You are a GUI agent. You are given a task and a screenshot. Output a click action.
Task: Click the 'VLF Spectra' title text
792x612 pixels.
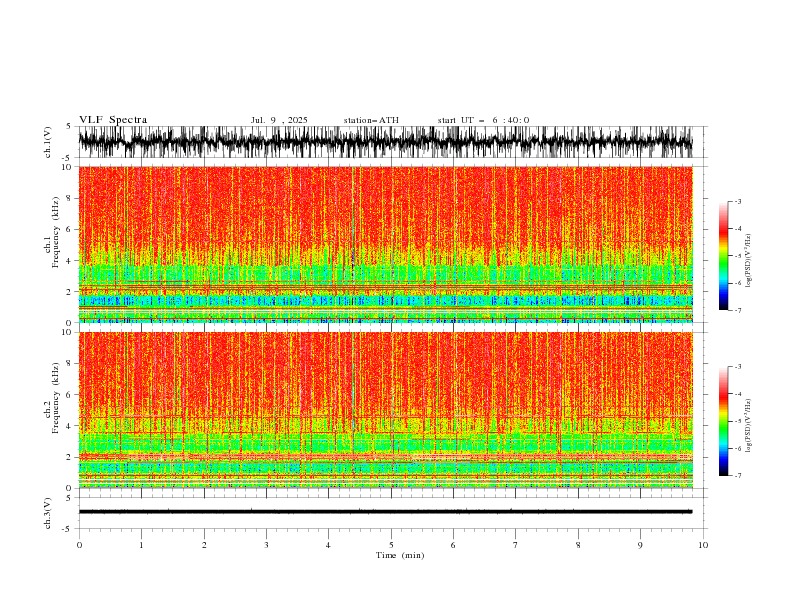113,120
